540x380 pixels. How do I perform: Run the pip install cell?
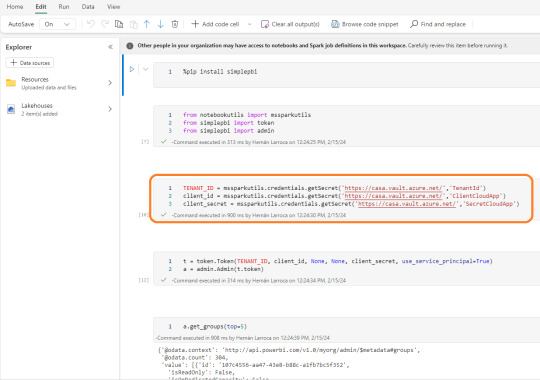click(x=132, y=69)
